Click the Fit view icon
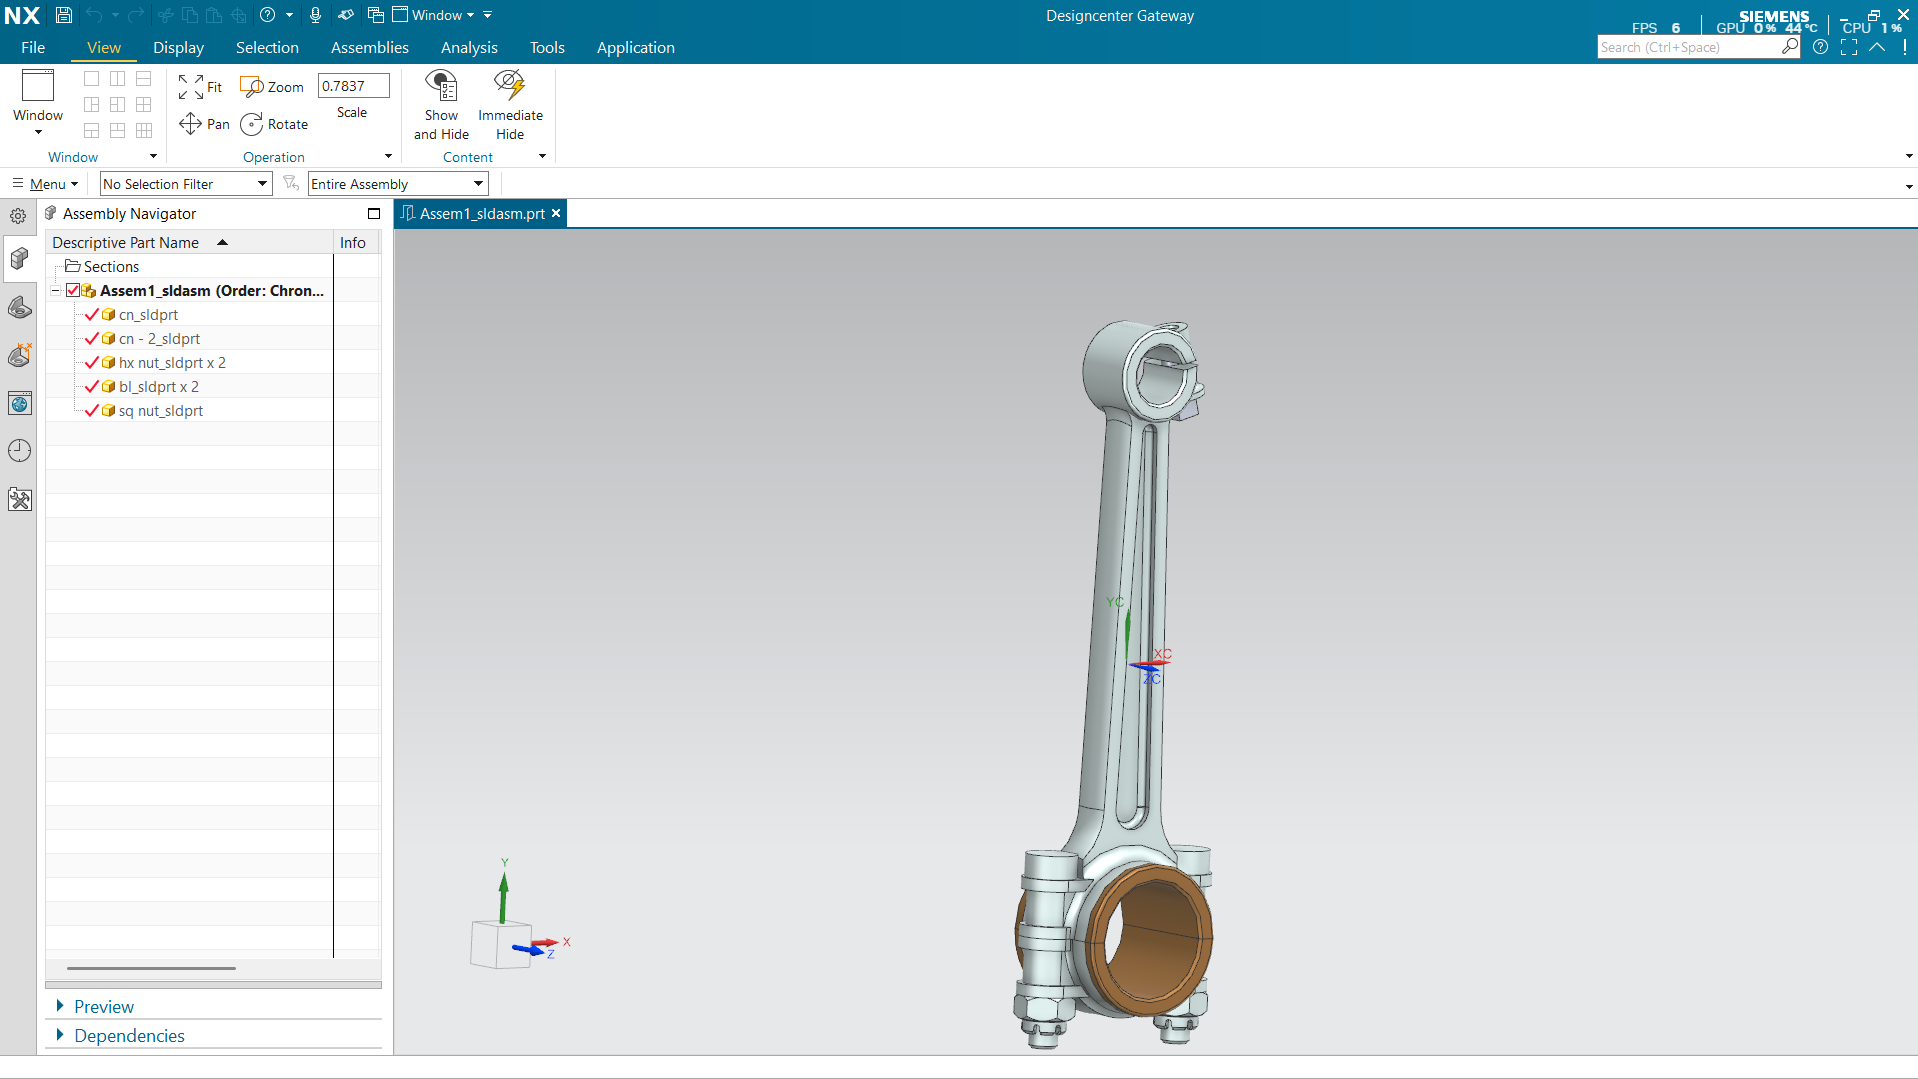Screen dimensions: 1918x1079 tap(190, 87)
